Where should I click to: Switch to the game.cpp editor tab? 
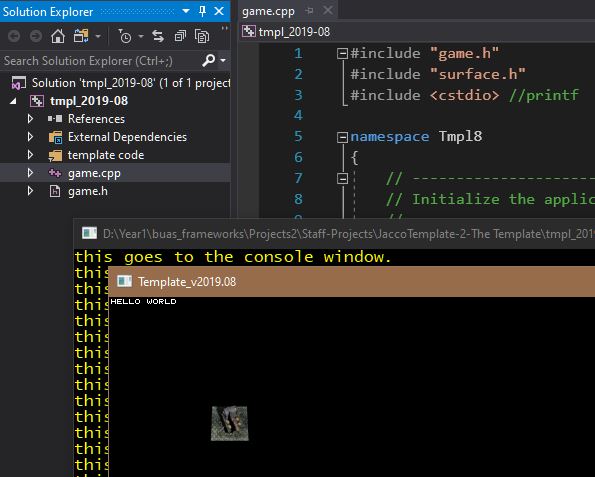click(268, 11)
